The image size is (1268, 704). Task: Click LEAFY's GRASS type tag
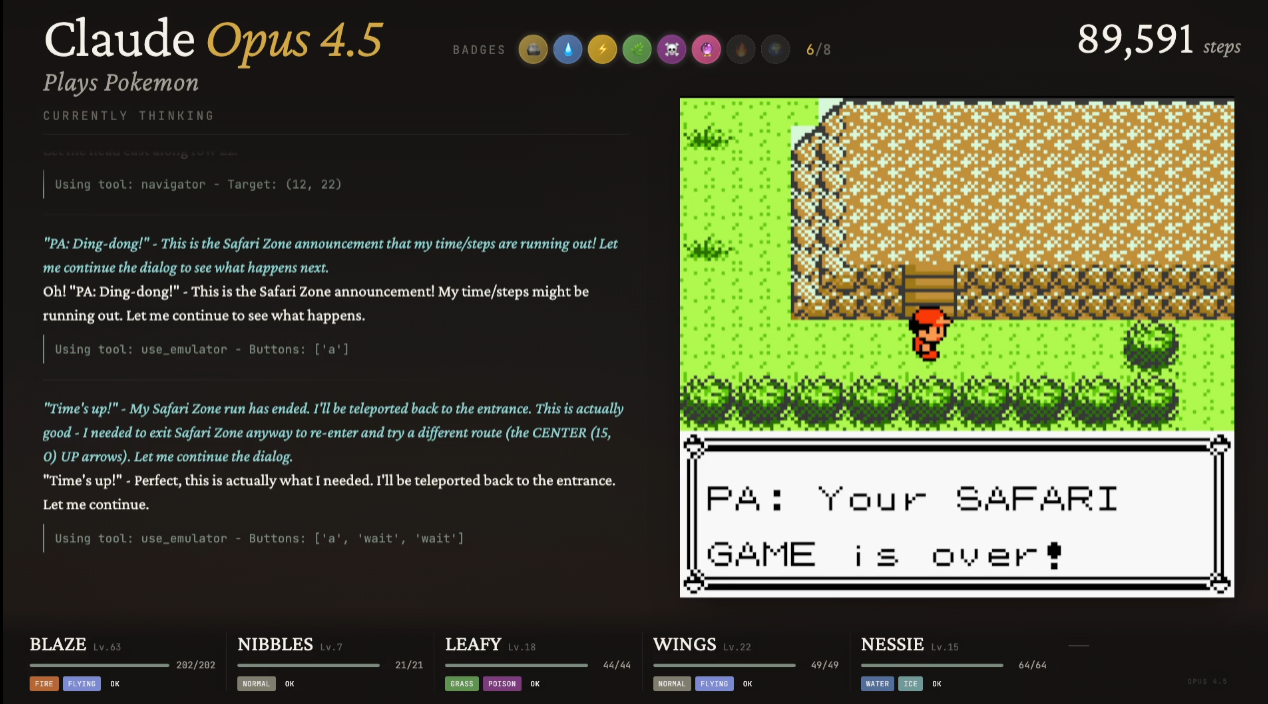(x=462, y=684)
